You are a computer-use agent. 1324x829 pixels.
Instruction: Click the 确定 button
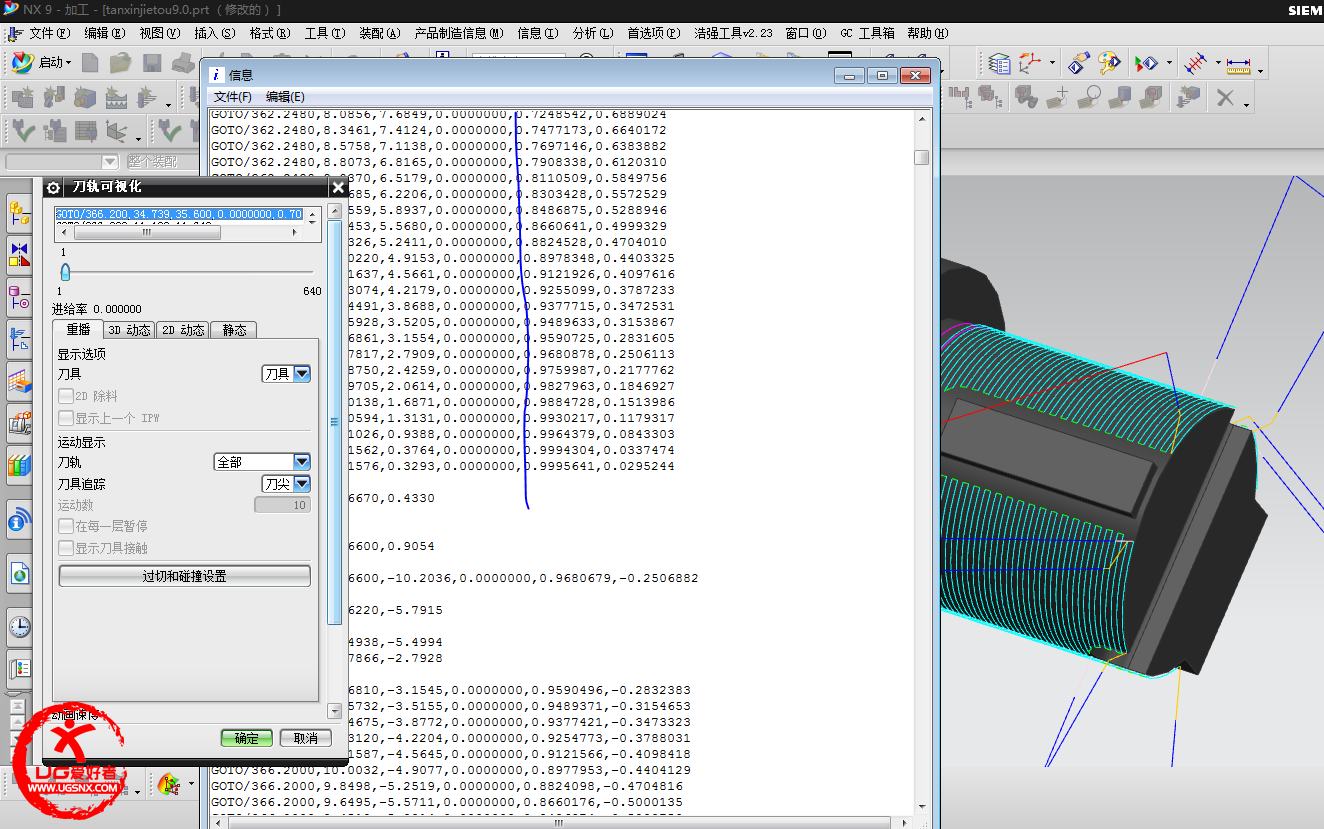click(x=246, y=738)
